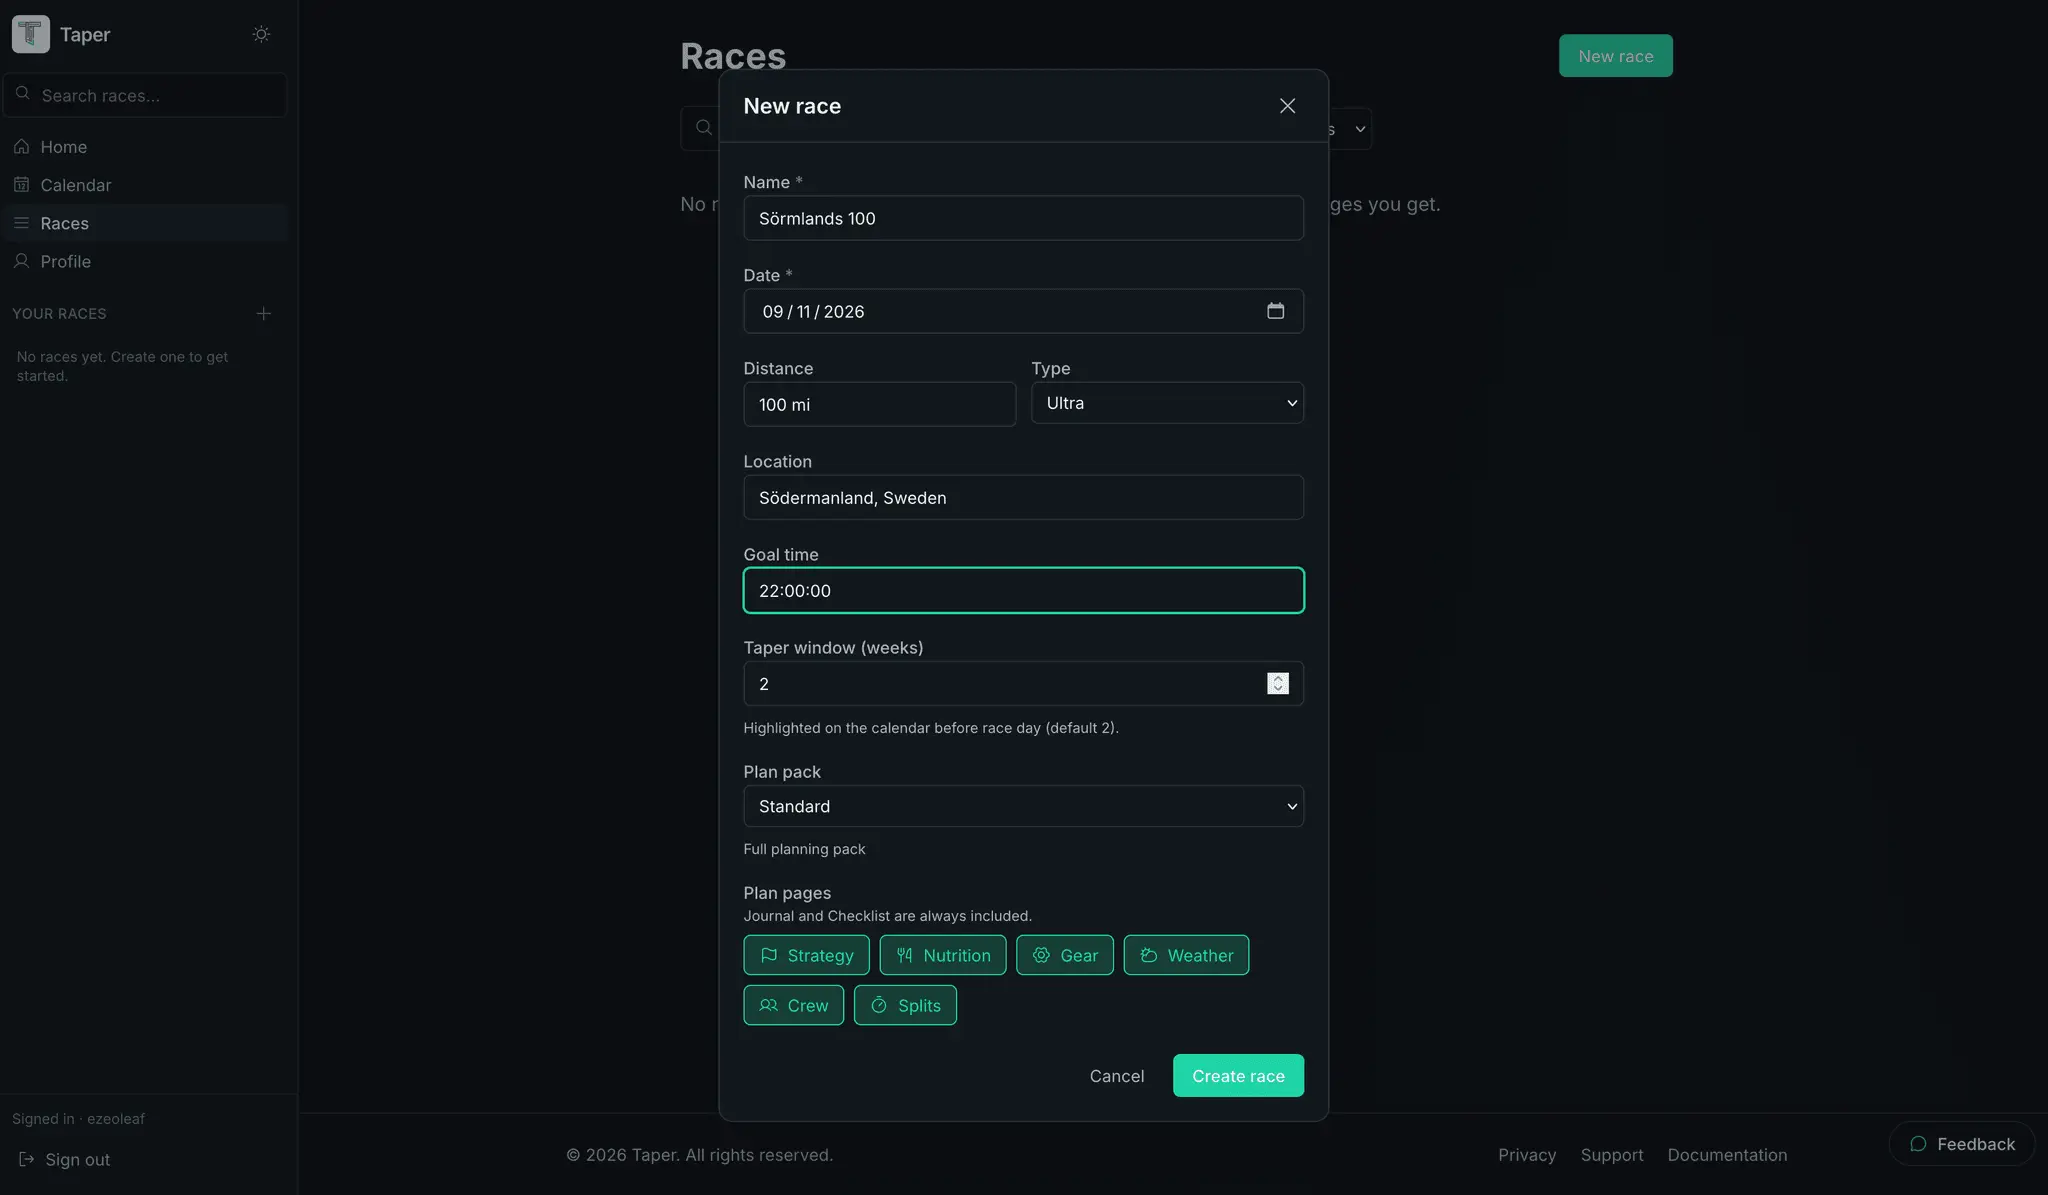Open the Type dropdown showing Ultra
Viewport: 2048px width, 1195px height.
[x=1167, y=403]
